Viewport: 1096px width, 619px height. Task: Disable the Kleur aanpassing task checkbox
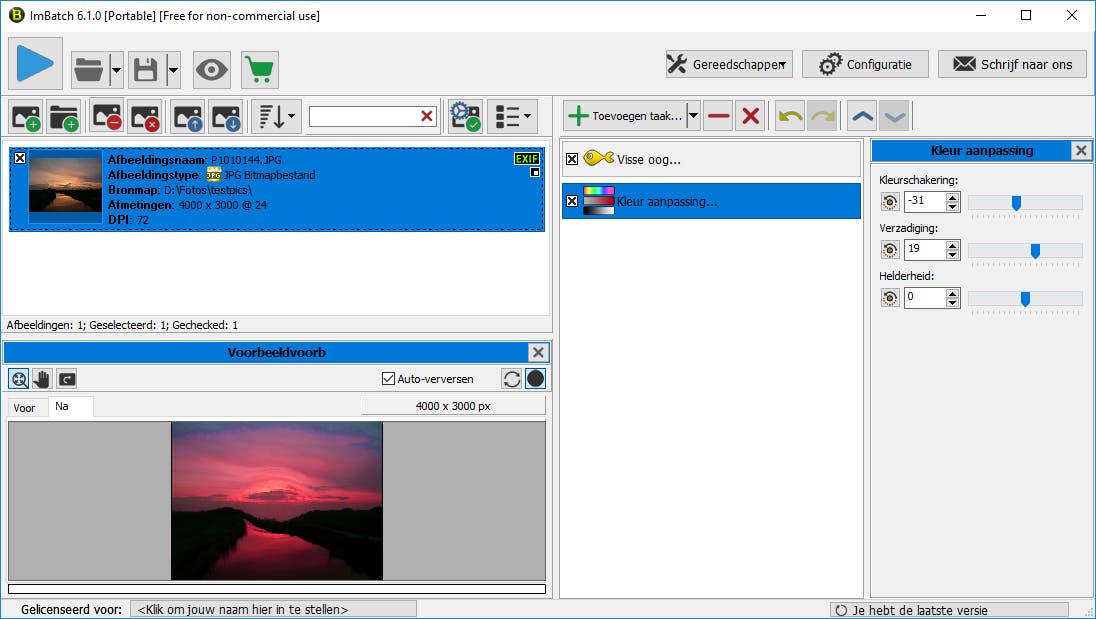[x=572, y=201]
